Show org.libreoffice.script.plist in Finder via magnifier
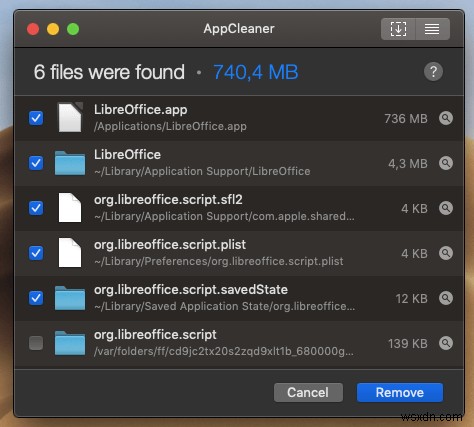 click(446, 253)
